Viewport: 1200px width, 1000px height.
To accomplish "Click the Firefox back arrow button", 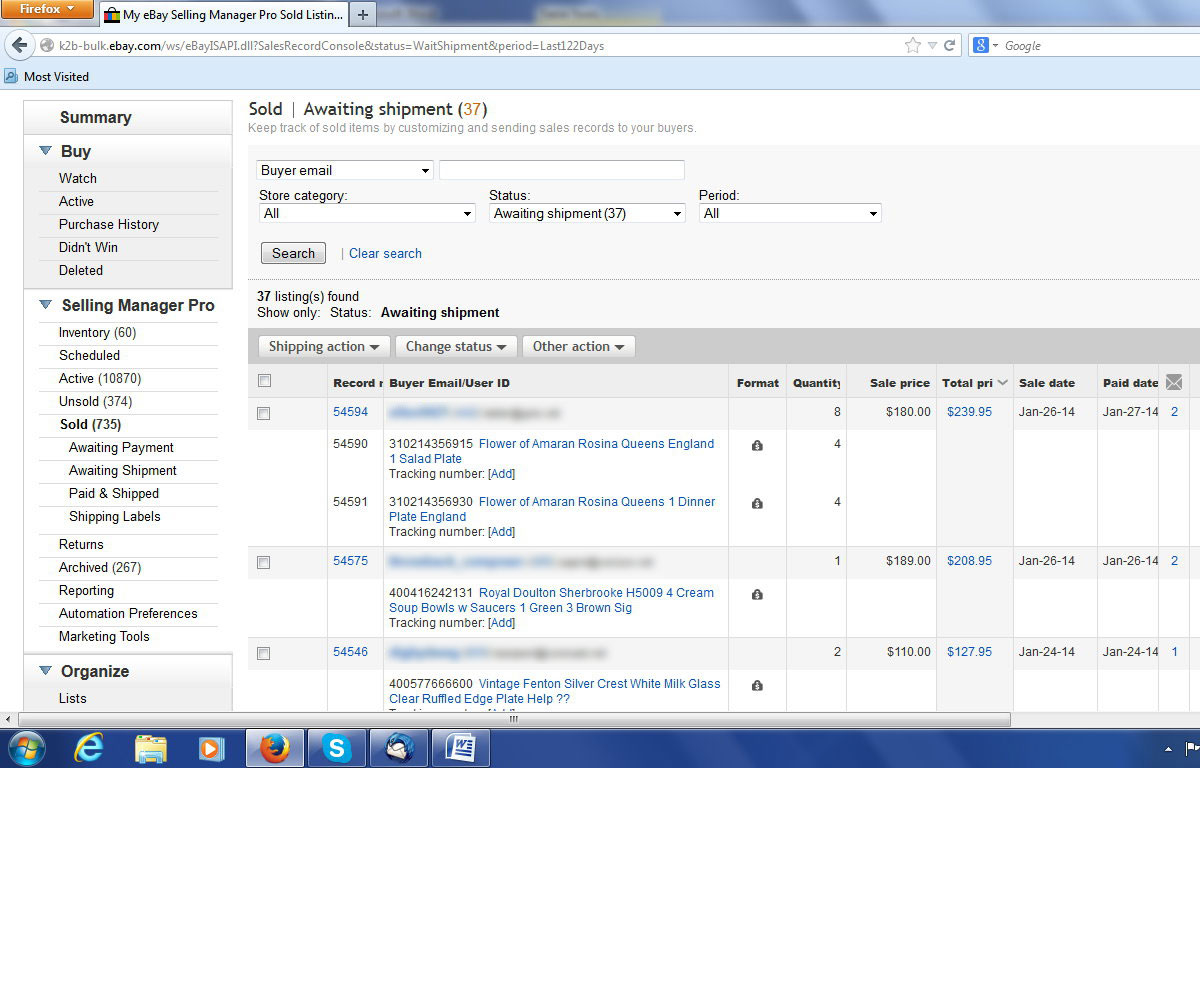I will (19, 45).
